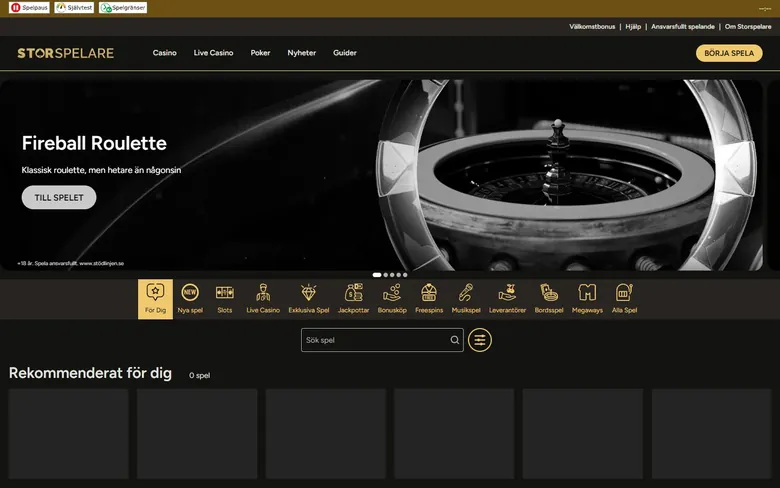Open the Poker menu item
Image resolution: width=780 pixels, height=488 pixels.
[x=260, y=53]
